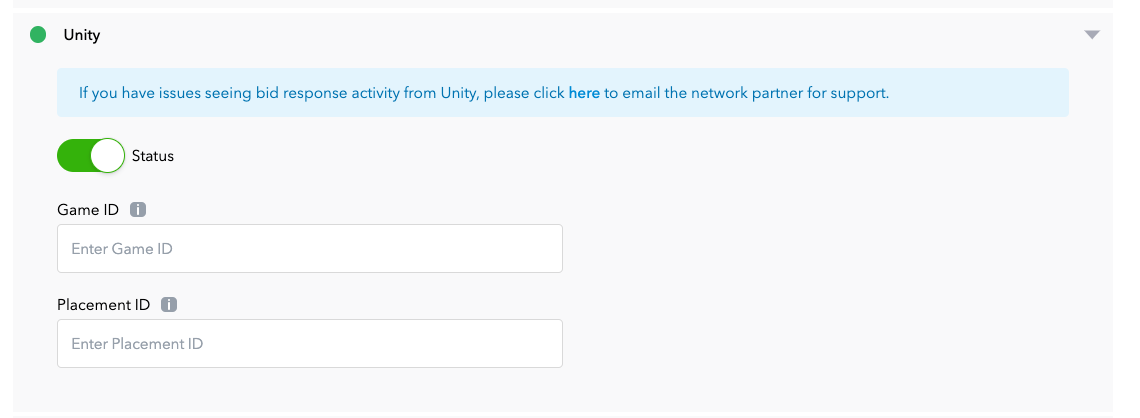This screenshot has height=418, width=1140.
Task: Open the 'here' email support link
Action: (x=584, y=93)
